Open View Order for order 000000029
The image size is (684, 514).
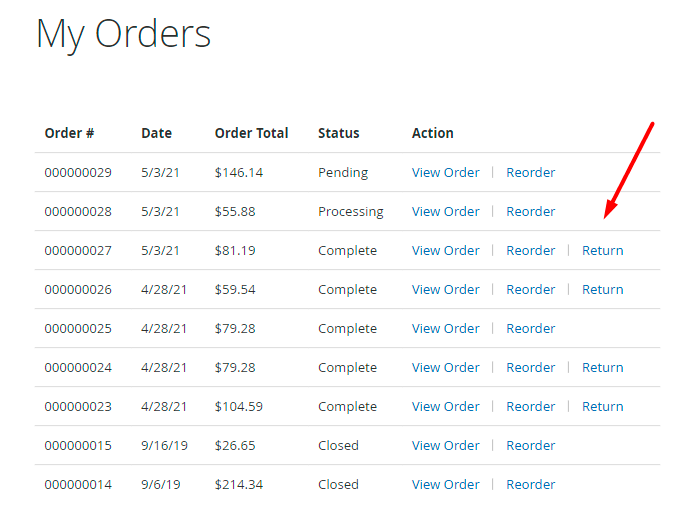click(x=445, y=172)
